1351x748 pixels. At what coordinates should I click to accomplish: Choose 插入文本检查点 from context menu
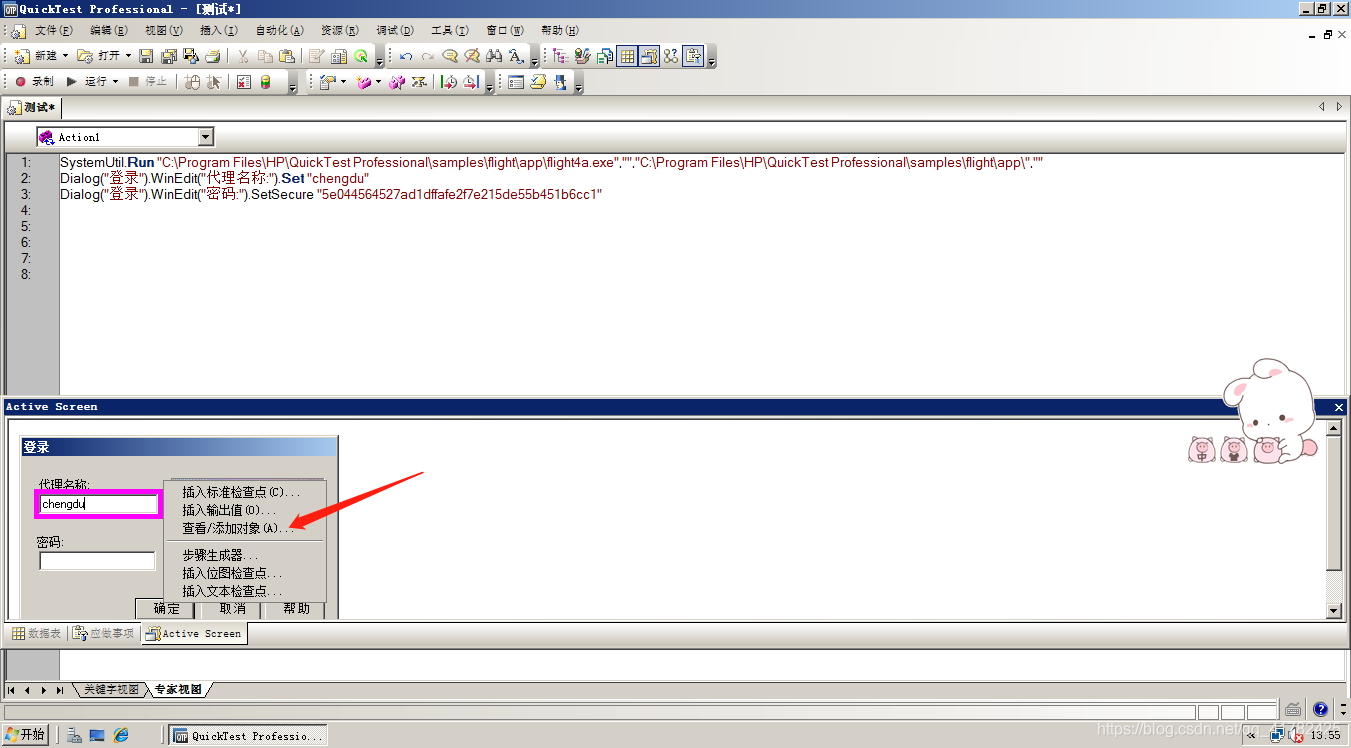[x=245, y=591]
